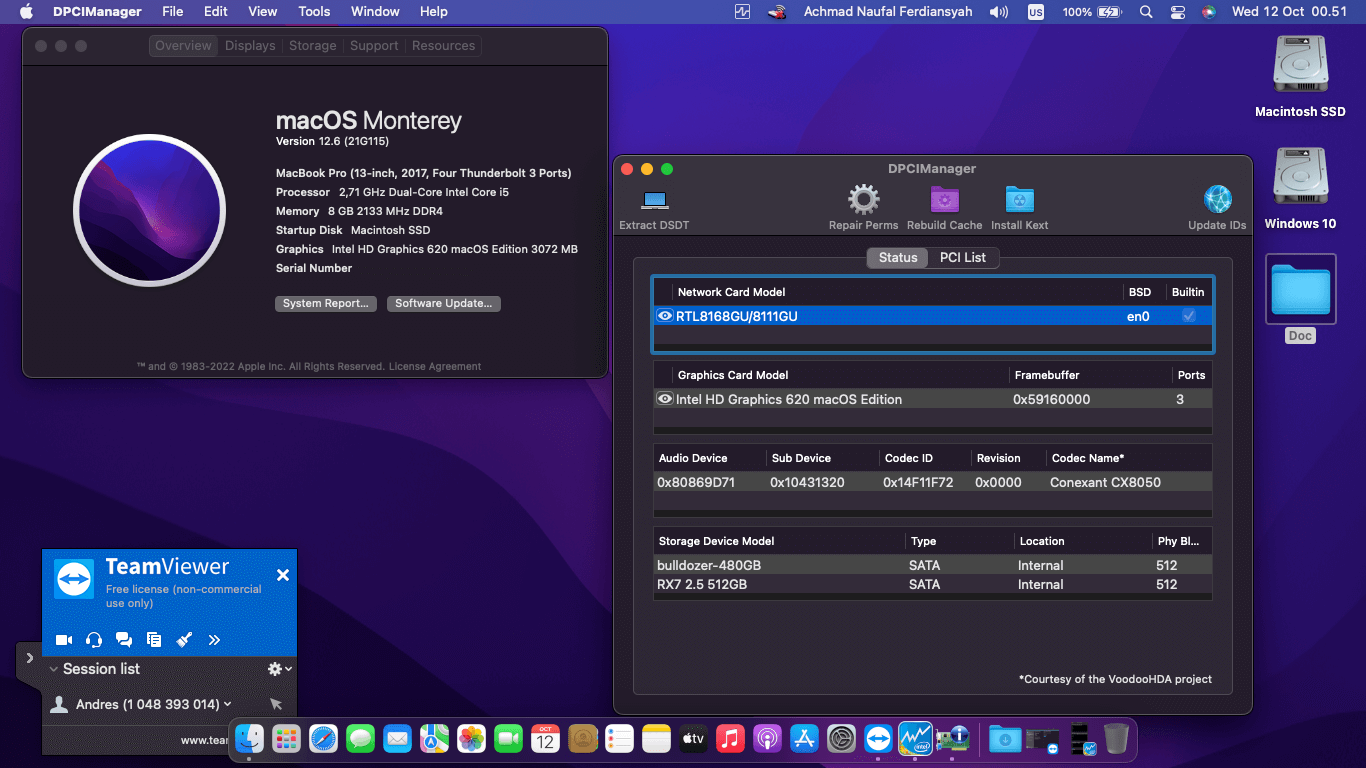Image resolution: width=1366 pixels, height=768 pixels.
Task: Switch to Storage tab in About This Mac
Action: pyautogui.click(x=313, y=46)
